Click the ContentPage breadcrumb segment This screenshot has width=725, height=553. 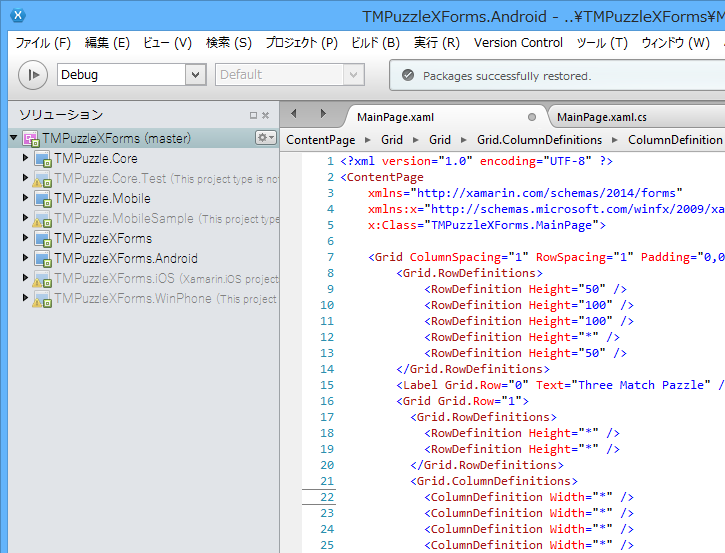pos(320,140)
